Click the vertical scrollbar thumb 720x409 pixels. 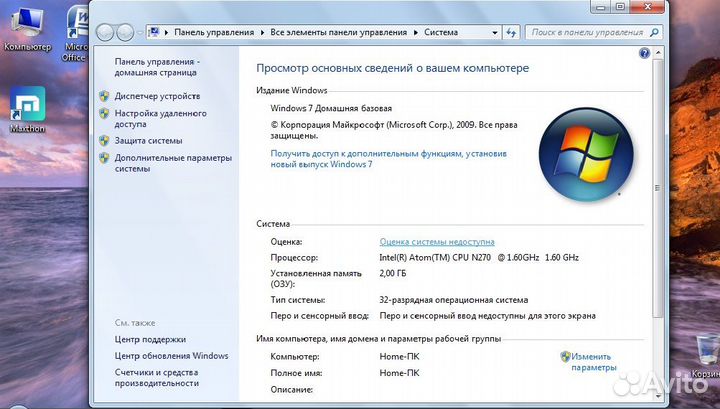coord(658,188)
